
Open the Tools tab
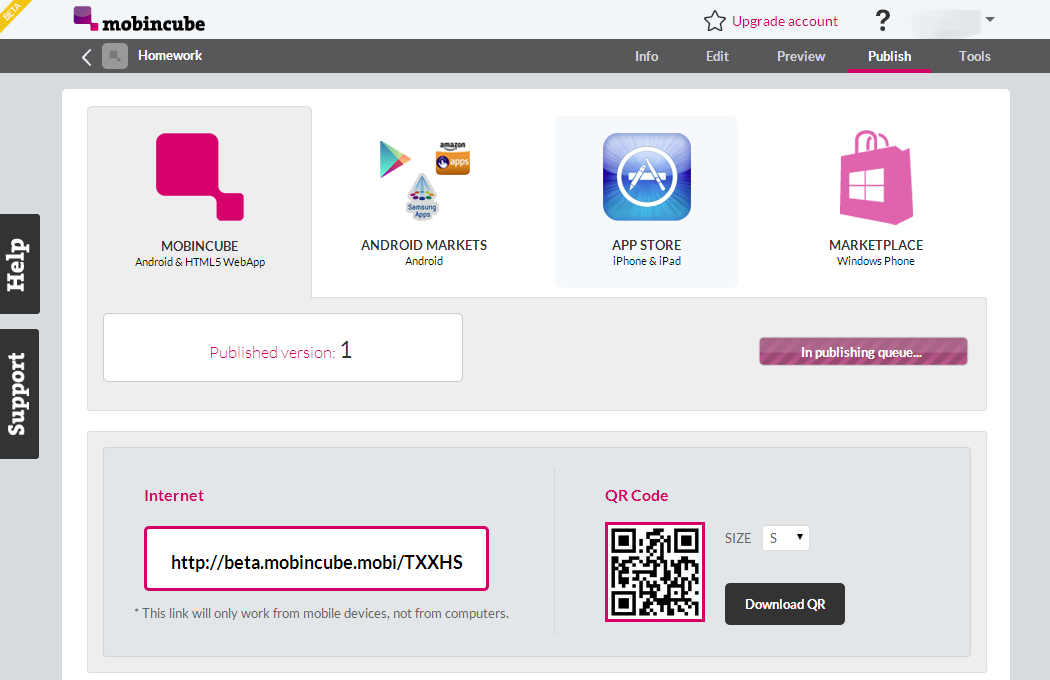click(974, 56)
